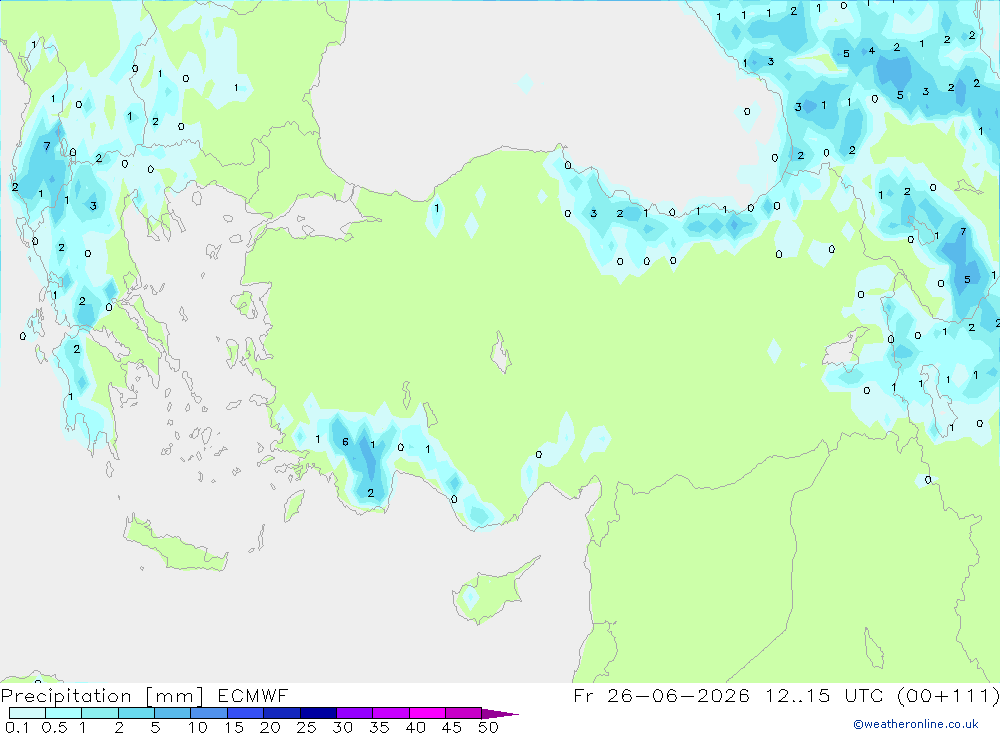Select the 45–50 mm legend swatch
Viewport: 1000px width, 733px height.
(463, 713)
